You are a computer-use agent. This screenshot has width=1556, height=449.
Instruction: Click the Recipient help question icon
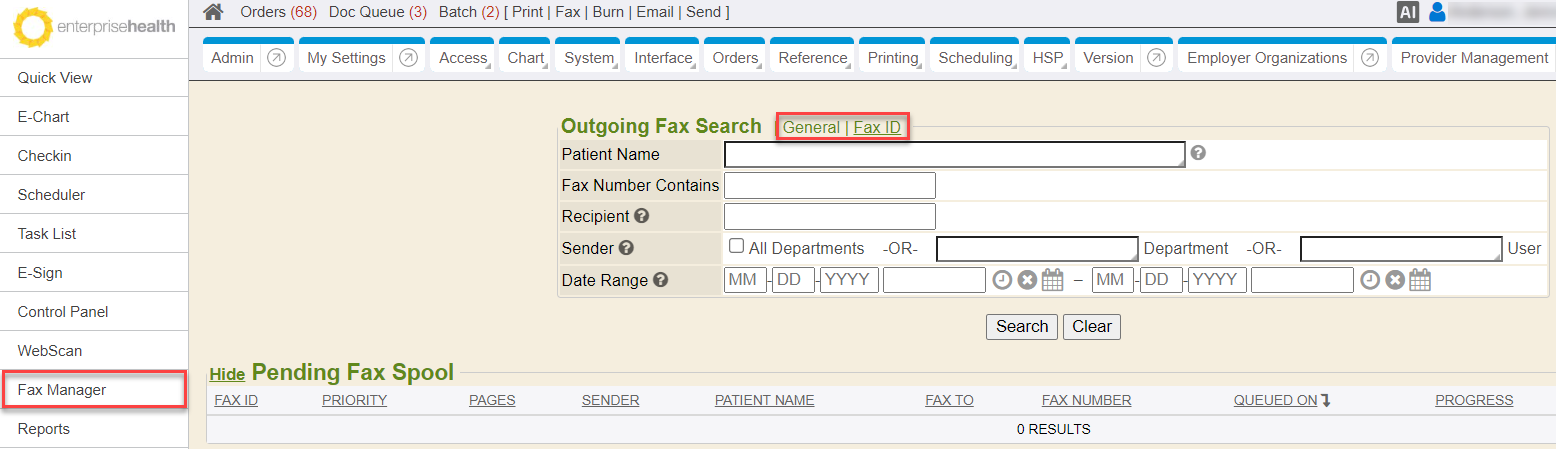[642, 216]
